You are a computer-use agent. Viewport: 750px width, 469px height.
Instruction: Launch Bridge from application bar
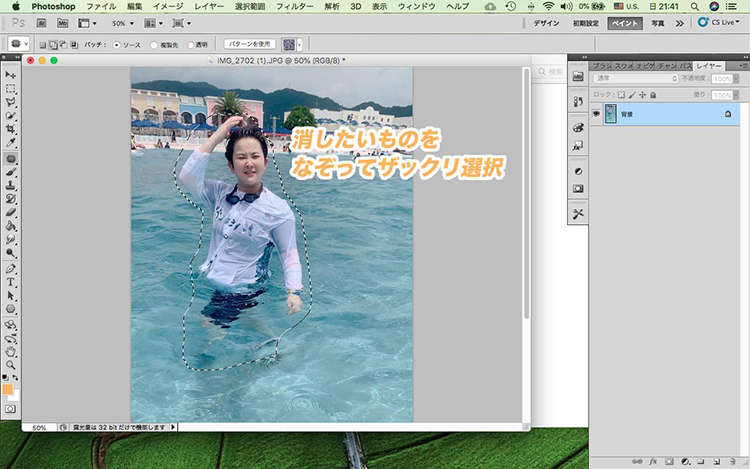pyautogui.click(x=42, y=23)
